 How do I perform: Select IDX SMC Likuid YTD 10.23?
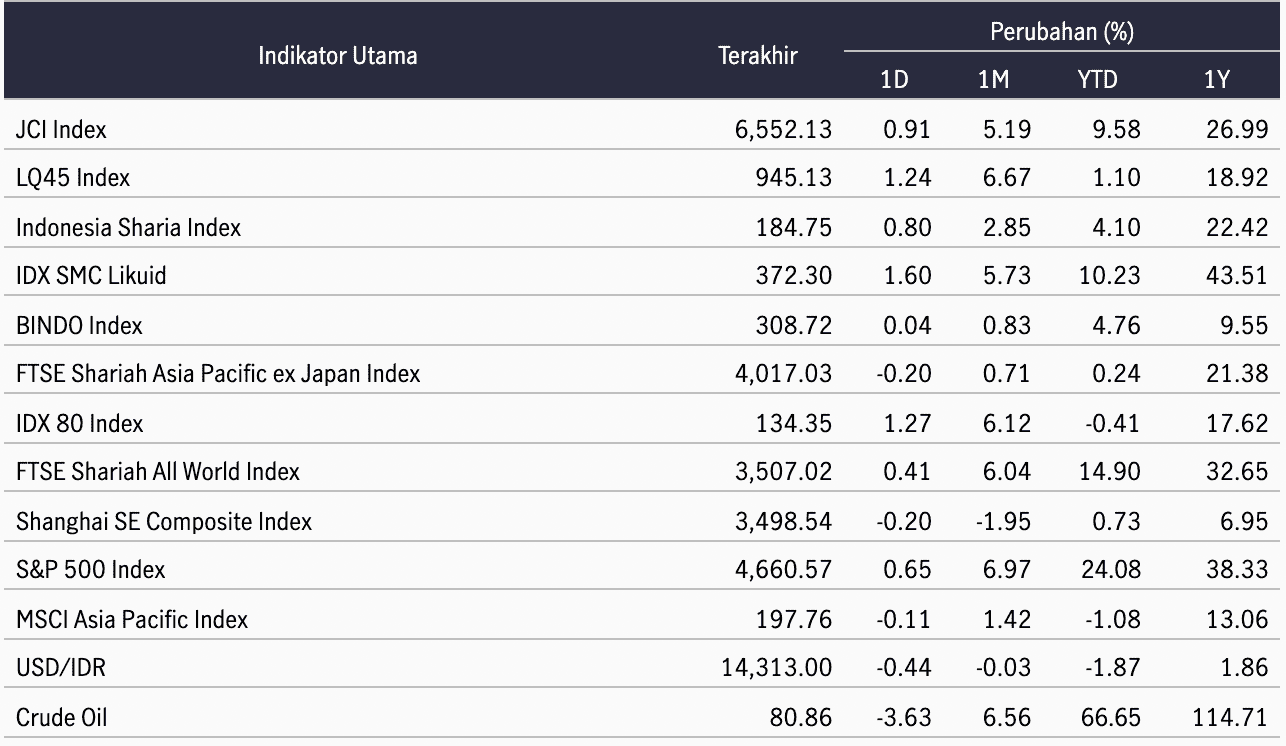(x=1112, y=276)
